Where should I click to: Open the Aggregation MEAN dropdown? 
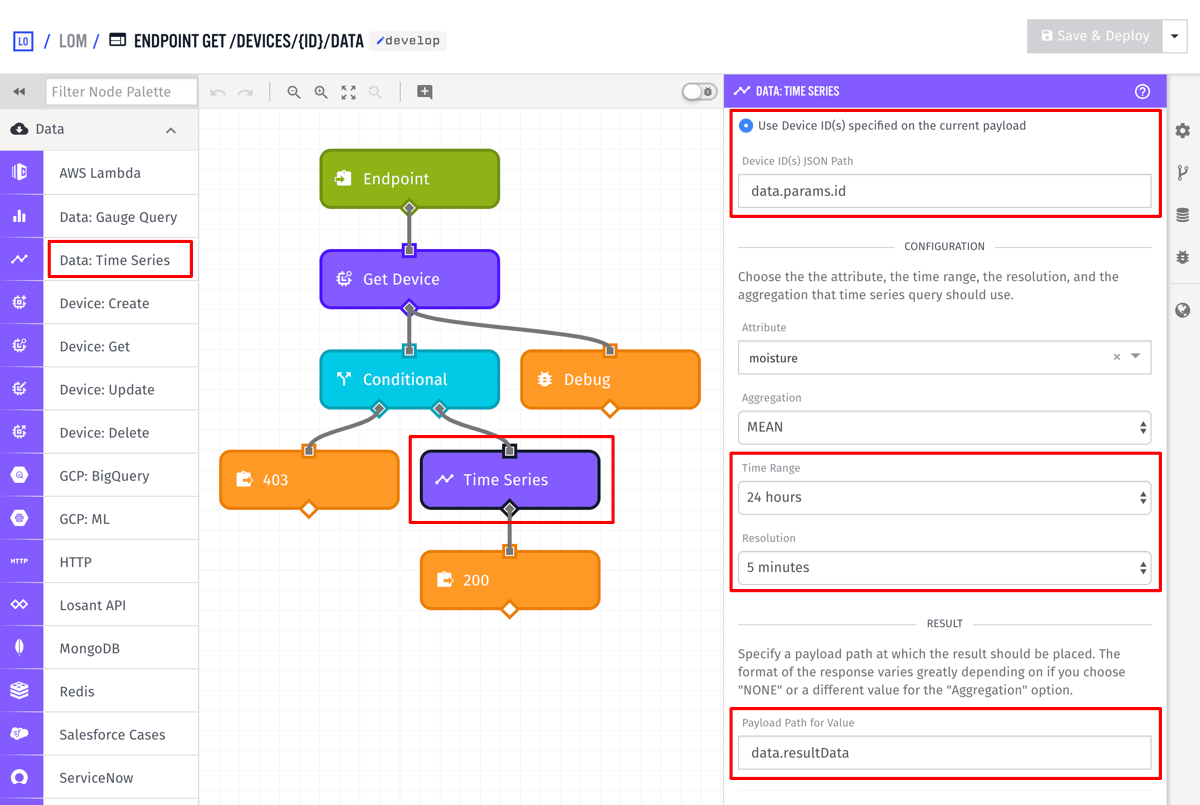(x=944, y=427)
